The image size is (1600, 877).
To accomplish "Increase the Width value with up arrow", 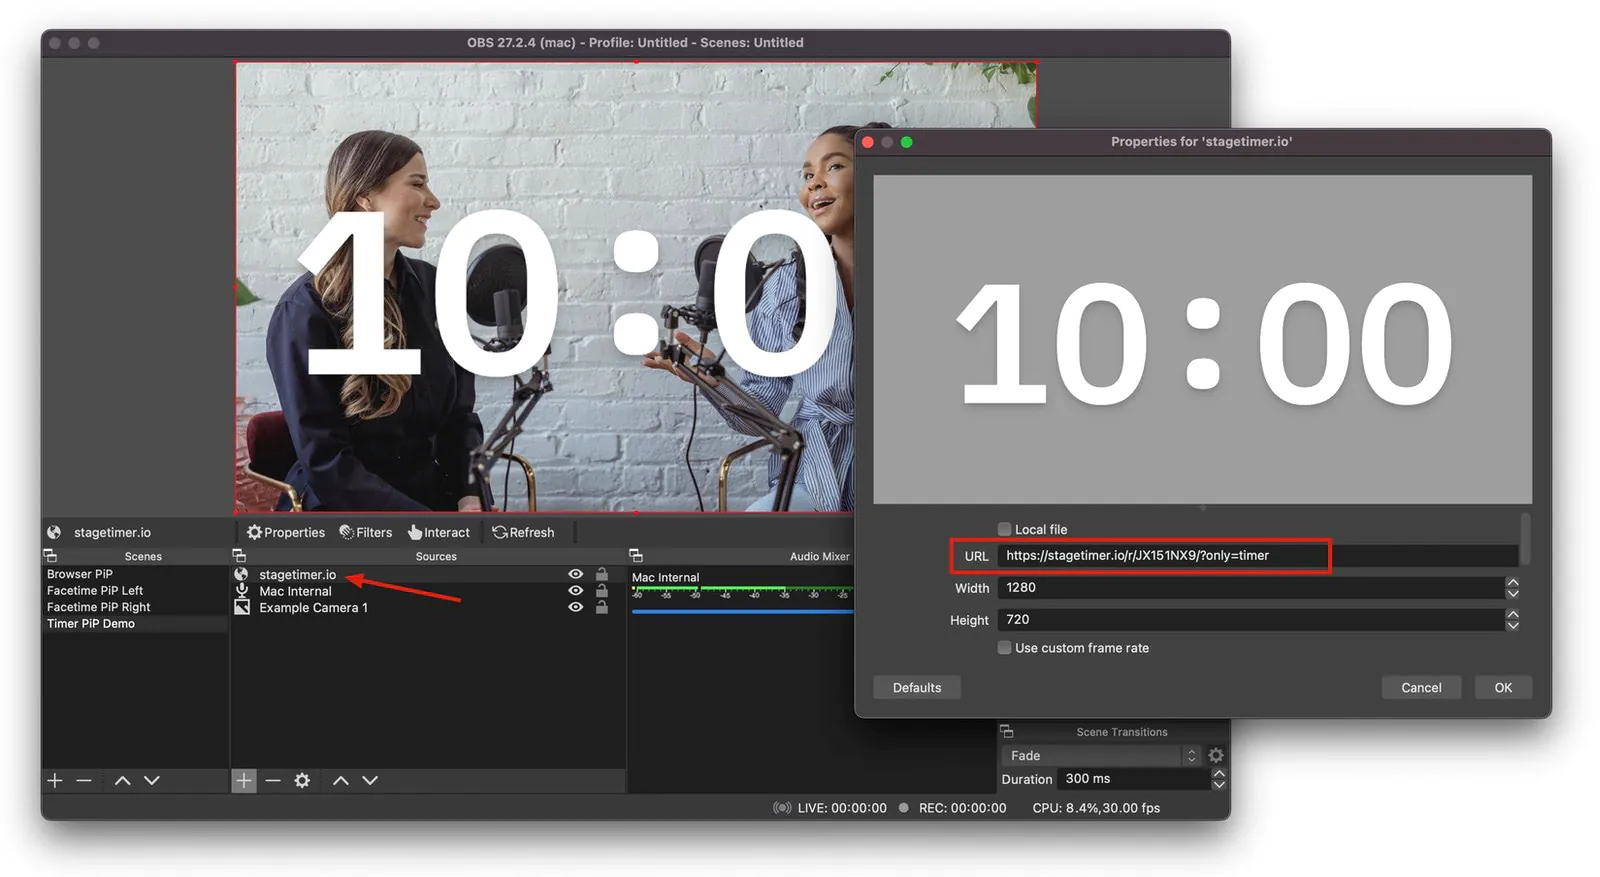I will click(x=1513, y=582).
